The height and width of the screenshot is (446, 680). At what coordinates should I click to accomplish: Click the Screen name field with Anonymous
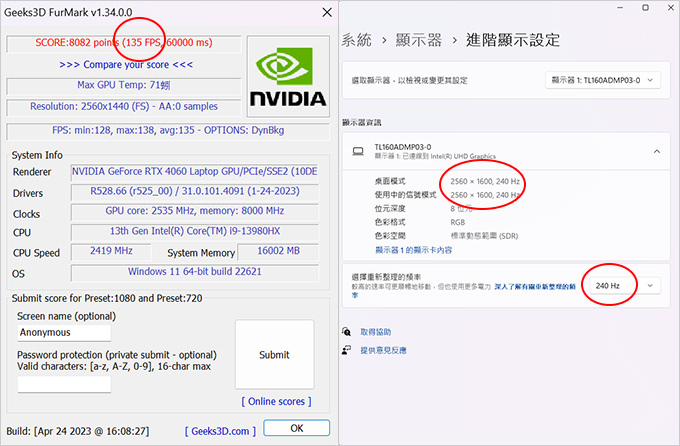tap(64, 332)
